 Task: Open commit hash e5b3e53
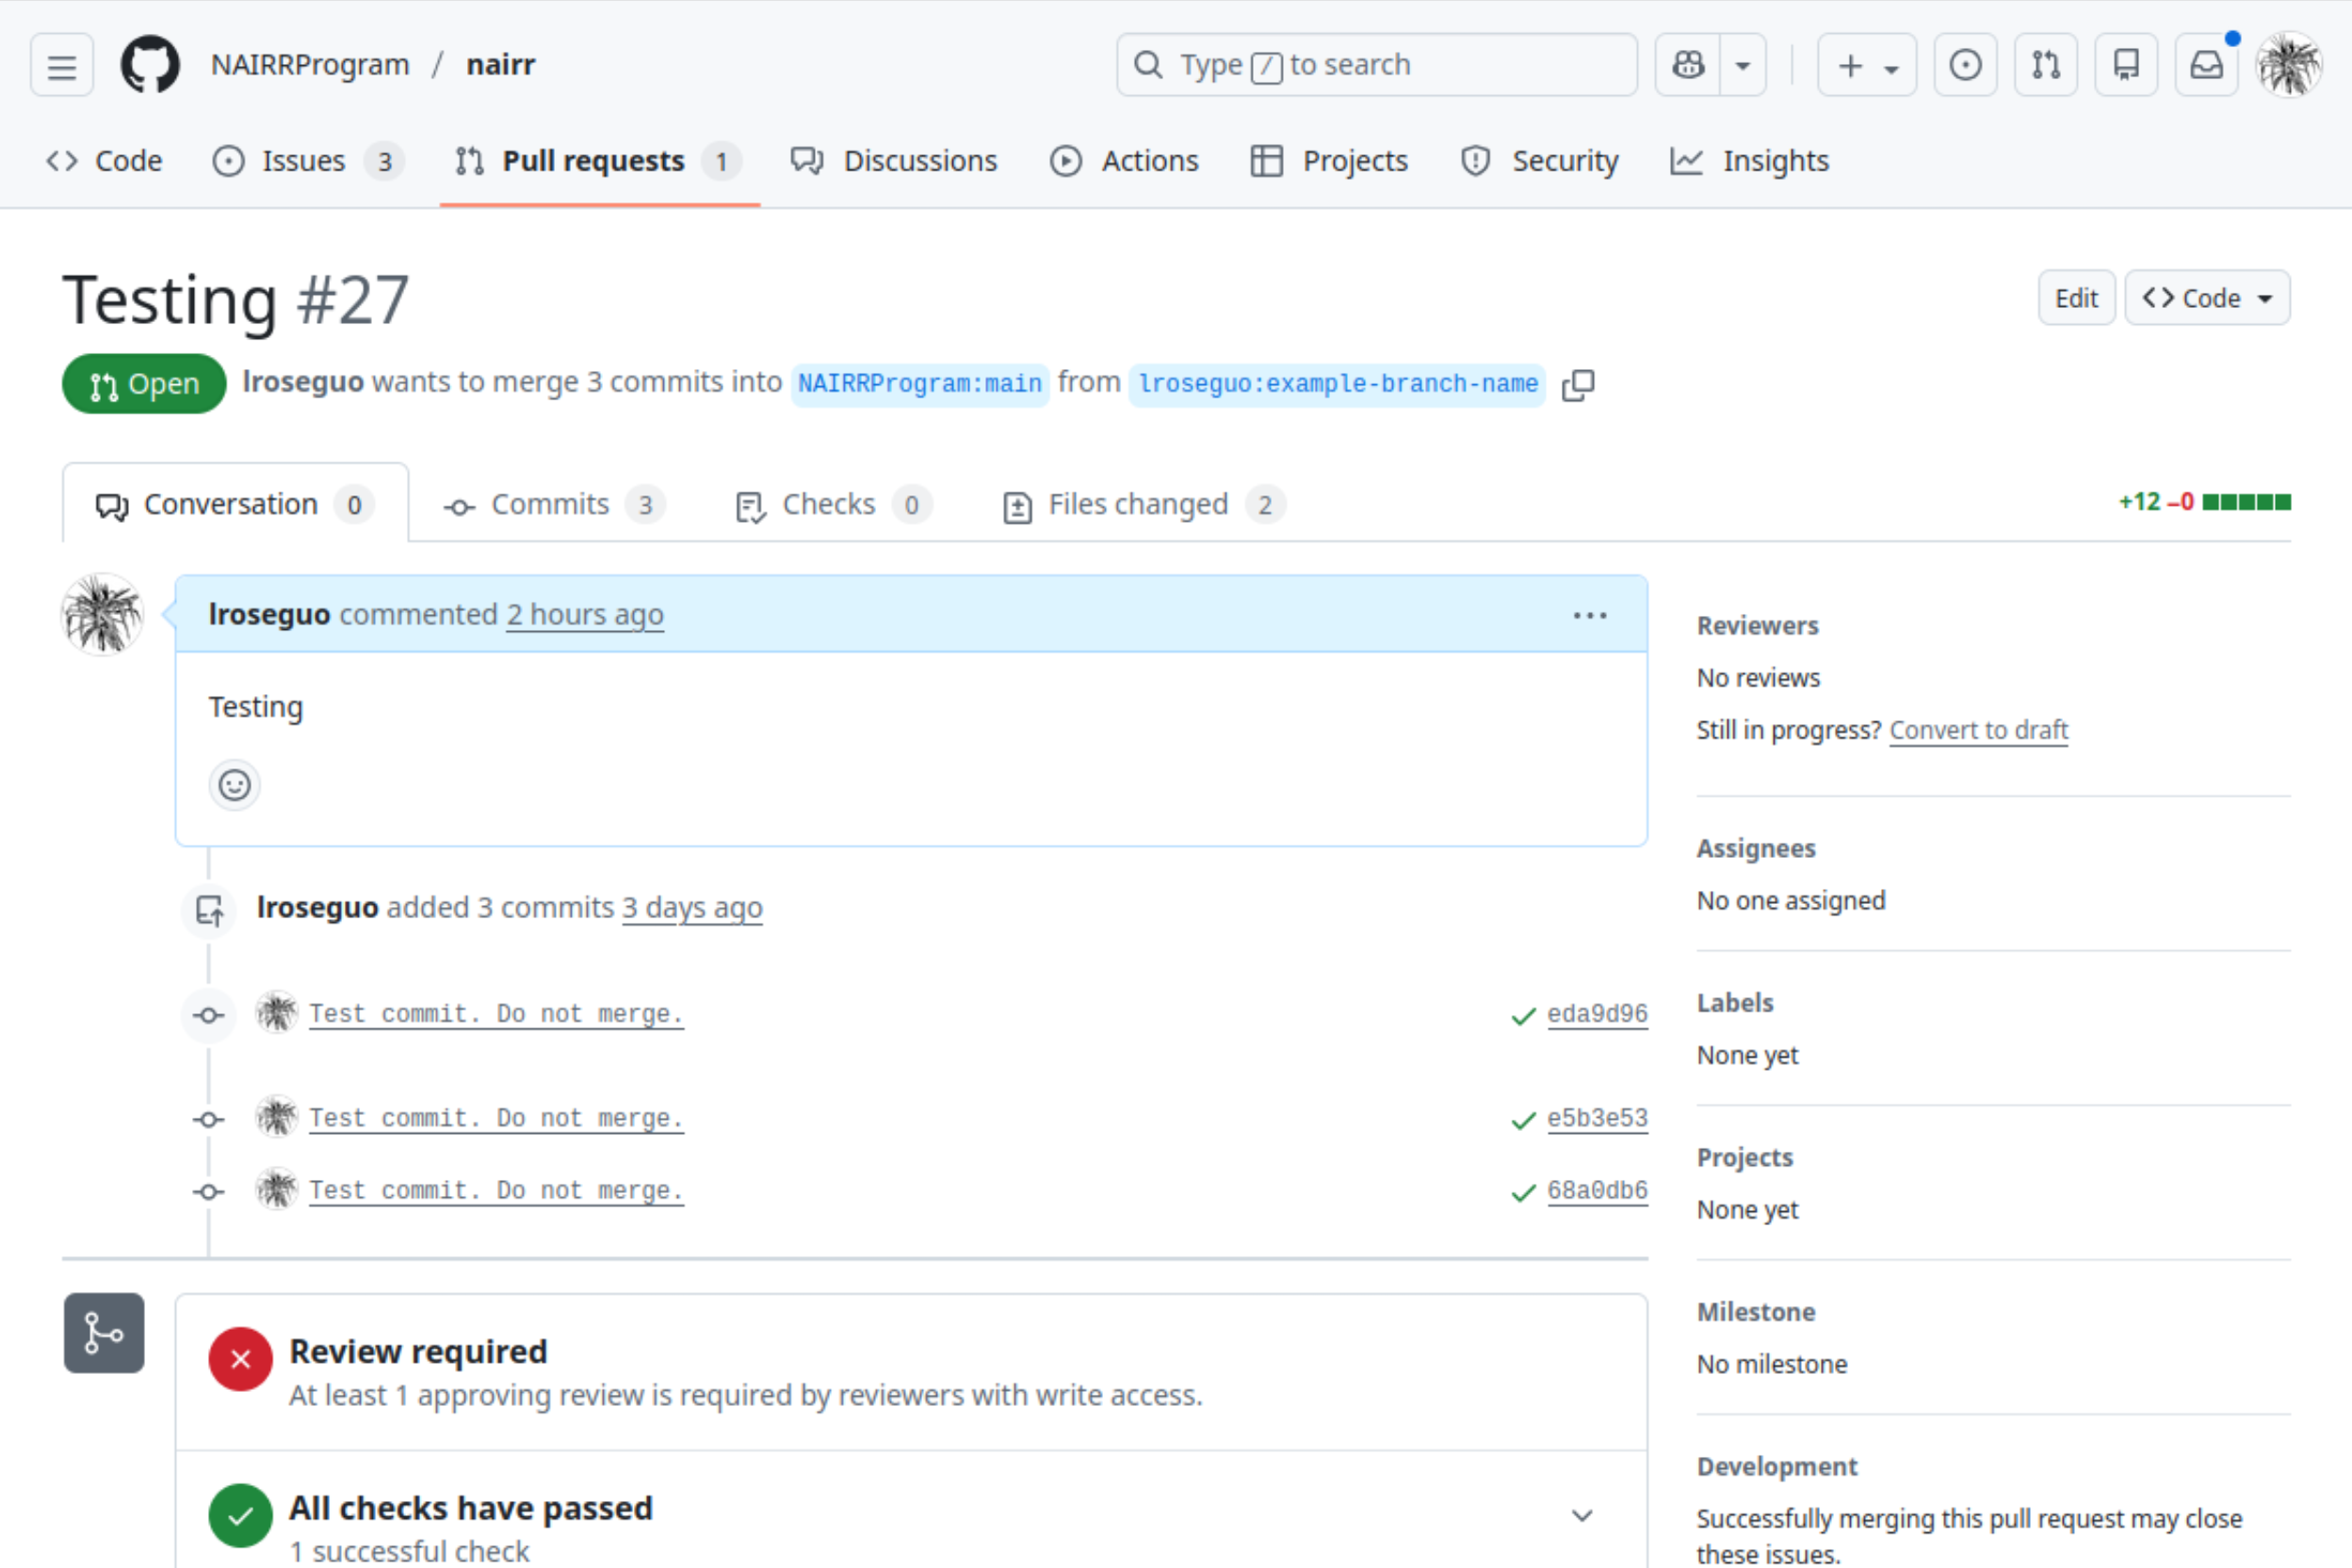(1597, 1118)
